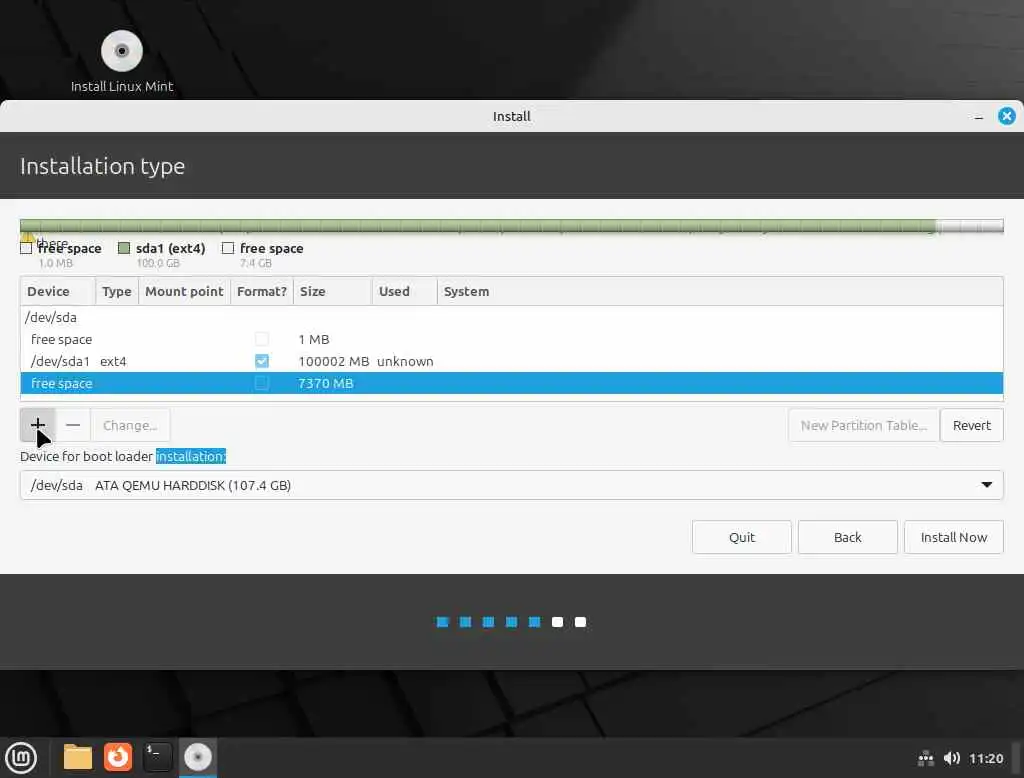Image resolution: width=1024 pixels, height=778 pixels.
Task: Toggle Format checkbox on 7370 MB free space row
Action: tap(262, 383)
